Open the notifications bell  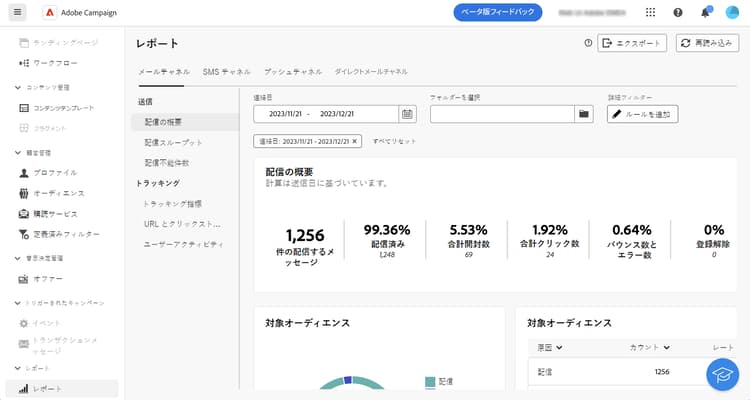706,12
